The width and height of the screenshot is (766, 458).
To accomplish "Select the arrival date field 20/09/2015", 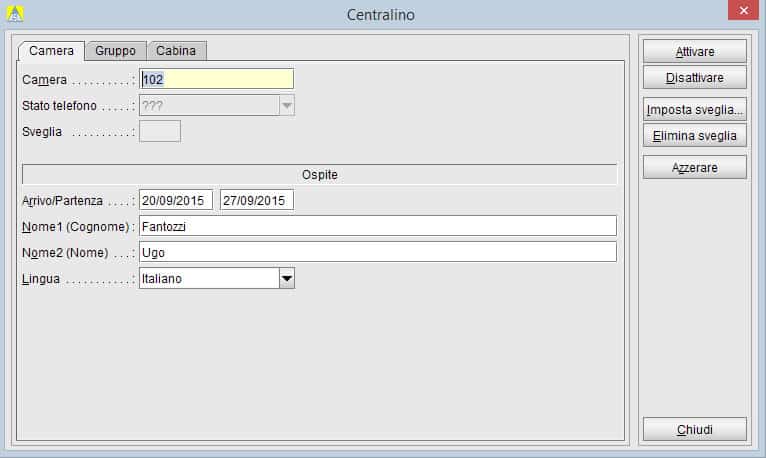I will (176, 200).
